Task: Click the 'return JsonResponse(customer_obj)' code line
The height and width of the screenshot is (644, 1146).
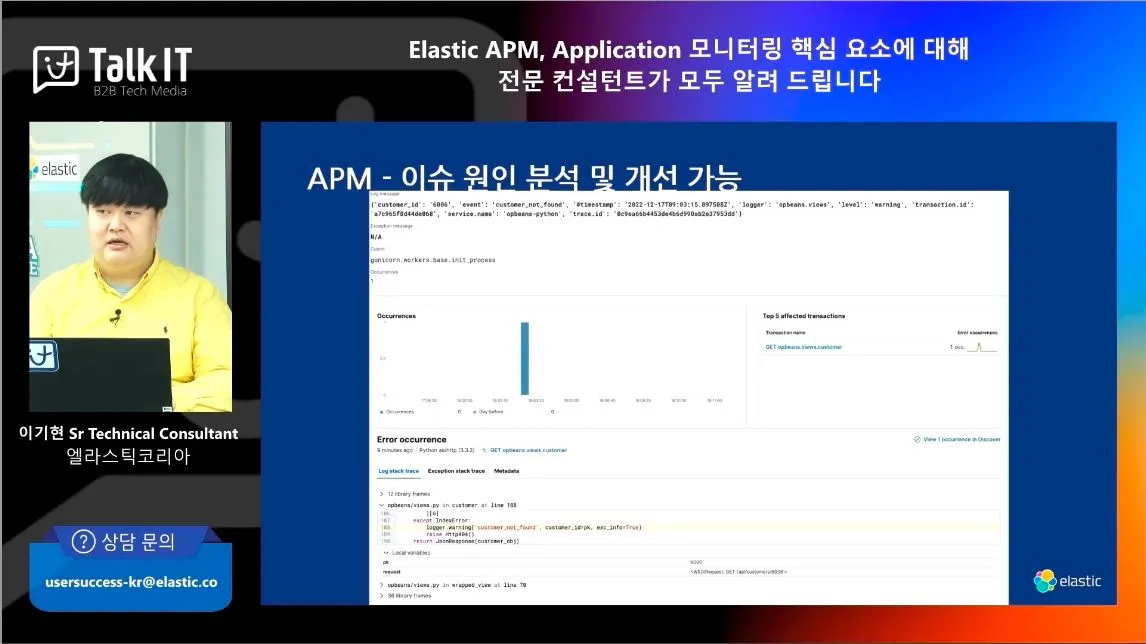Action: (x=466, y=542)
